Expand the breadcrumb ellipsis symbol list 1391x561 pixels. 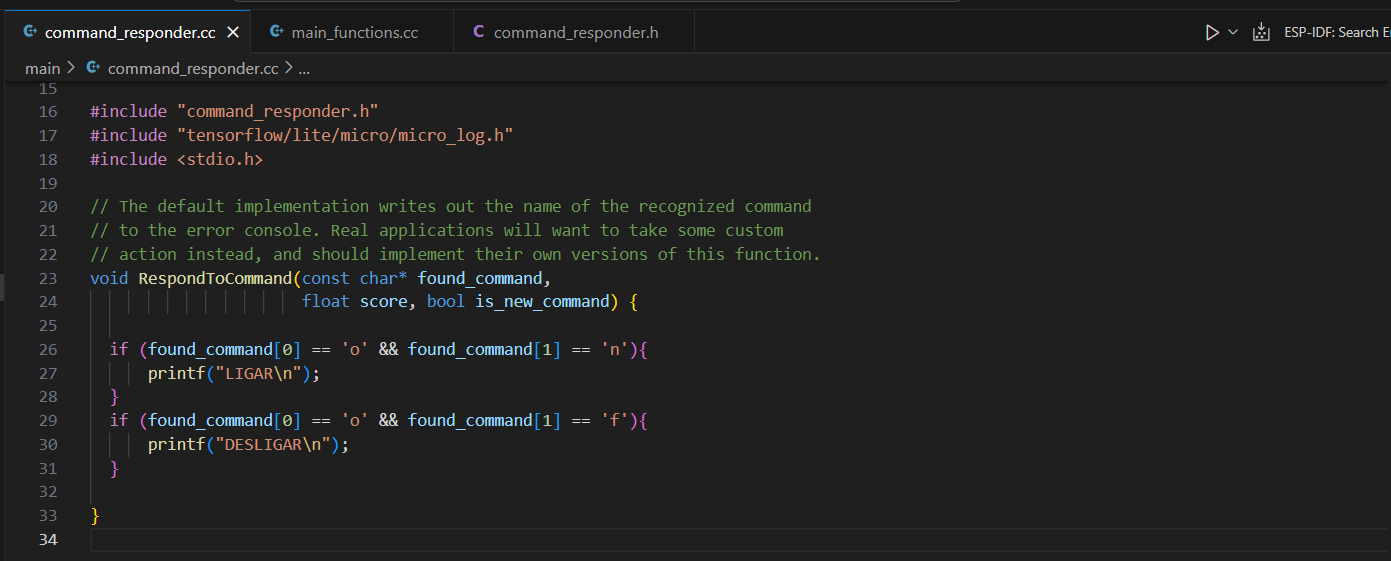[x=304, y=68]
